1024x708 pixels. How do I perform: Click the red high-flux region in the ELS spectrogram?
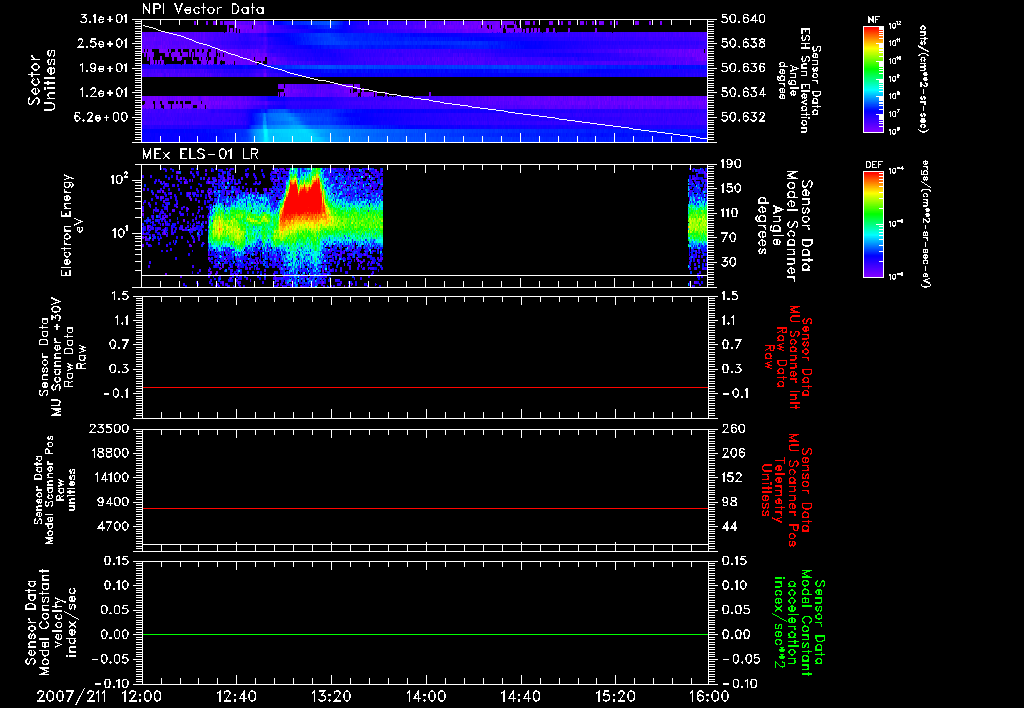(302, 202)
